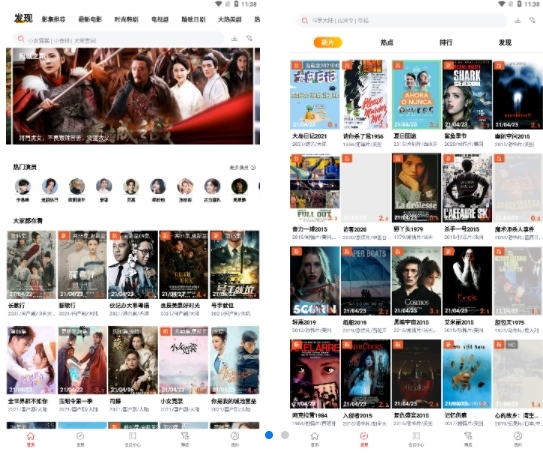This screenshot has width=543, height=456.
Task: Open the profile icon in right screen's bottom bar
Action: 518,436
